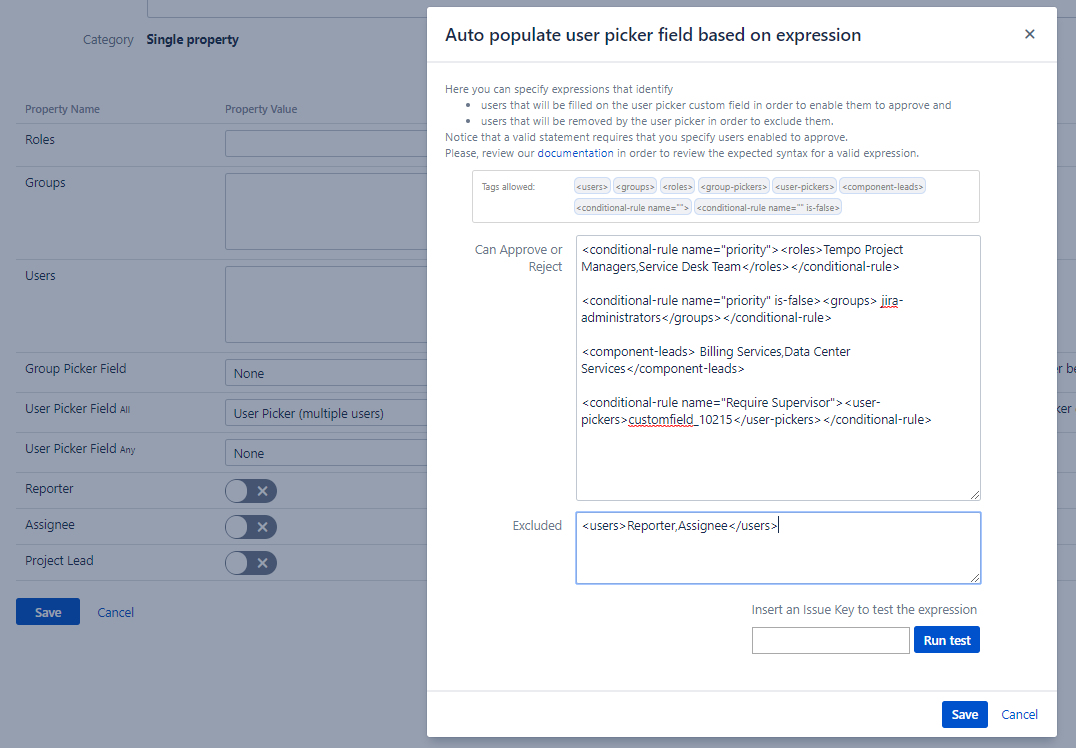Turn on the Project Lead switch
This screenshot has width=1076, height=748.
(250, 563)
